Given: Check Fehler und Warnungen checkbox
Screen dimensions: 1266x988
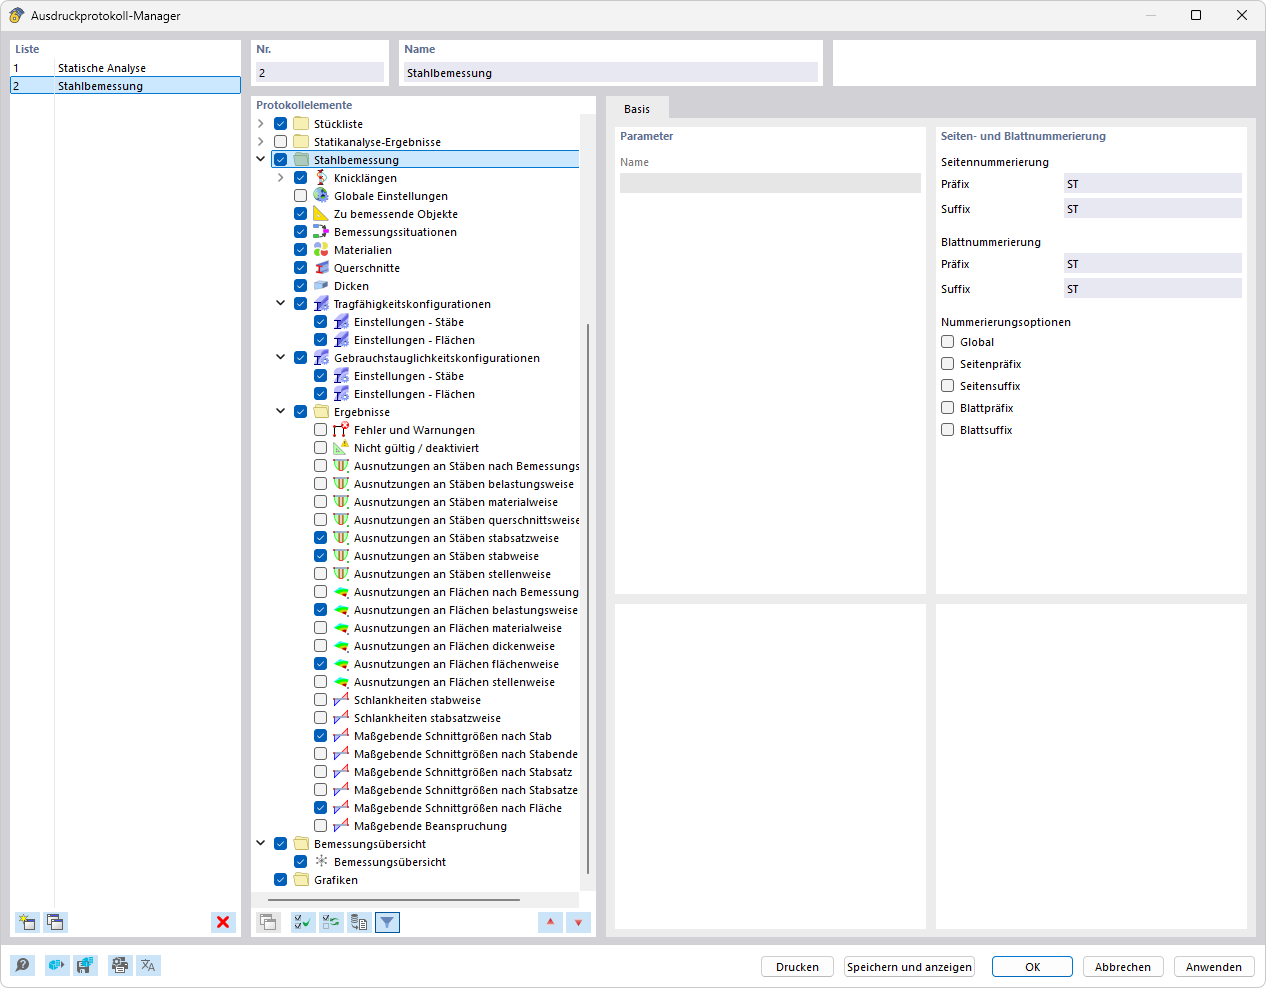Looking at the screenshot, I should tap(321, 430).
